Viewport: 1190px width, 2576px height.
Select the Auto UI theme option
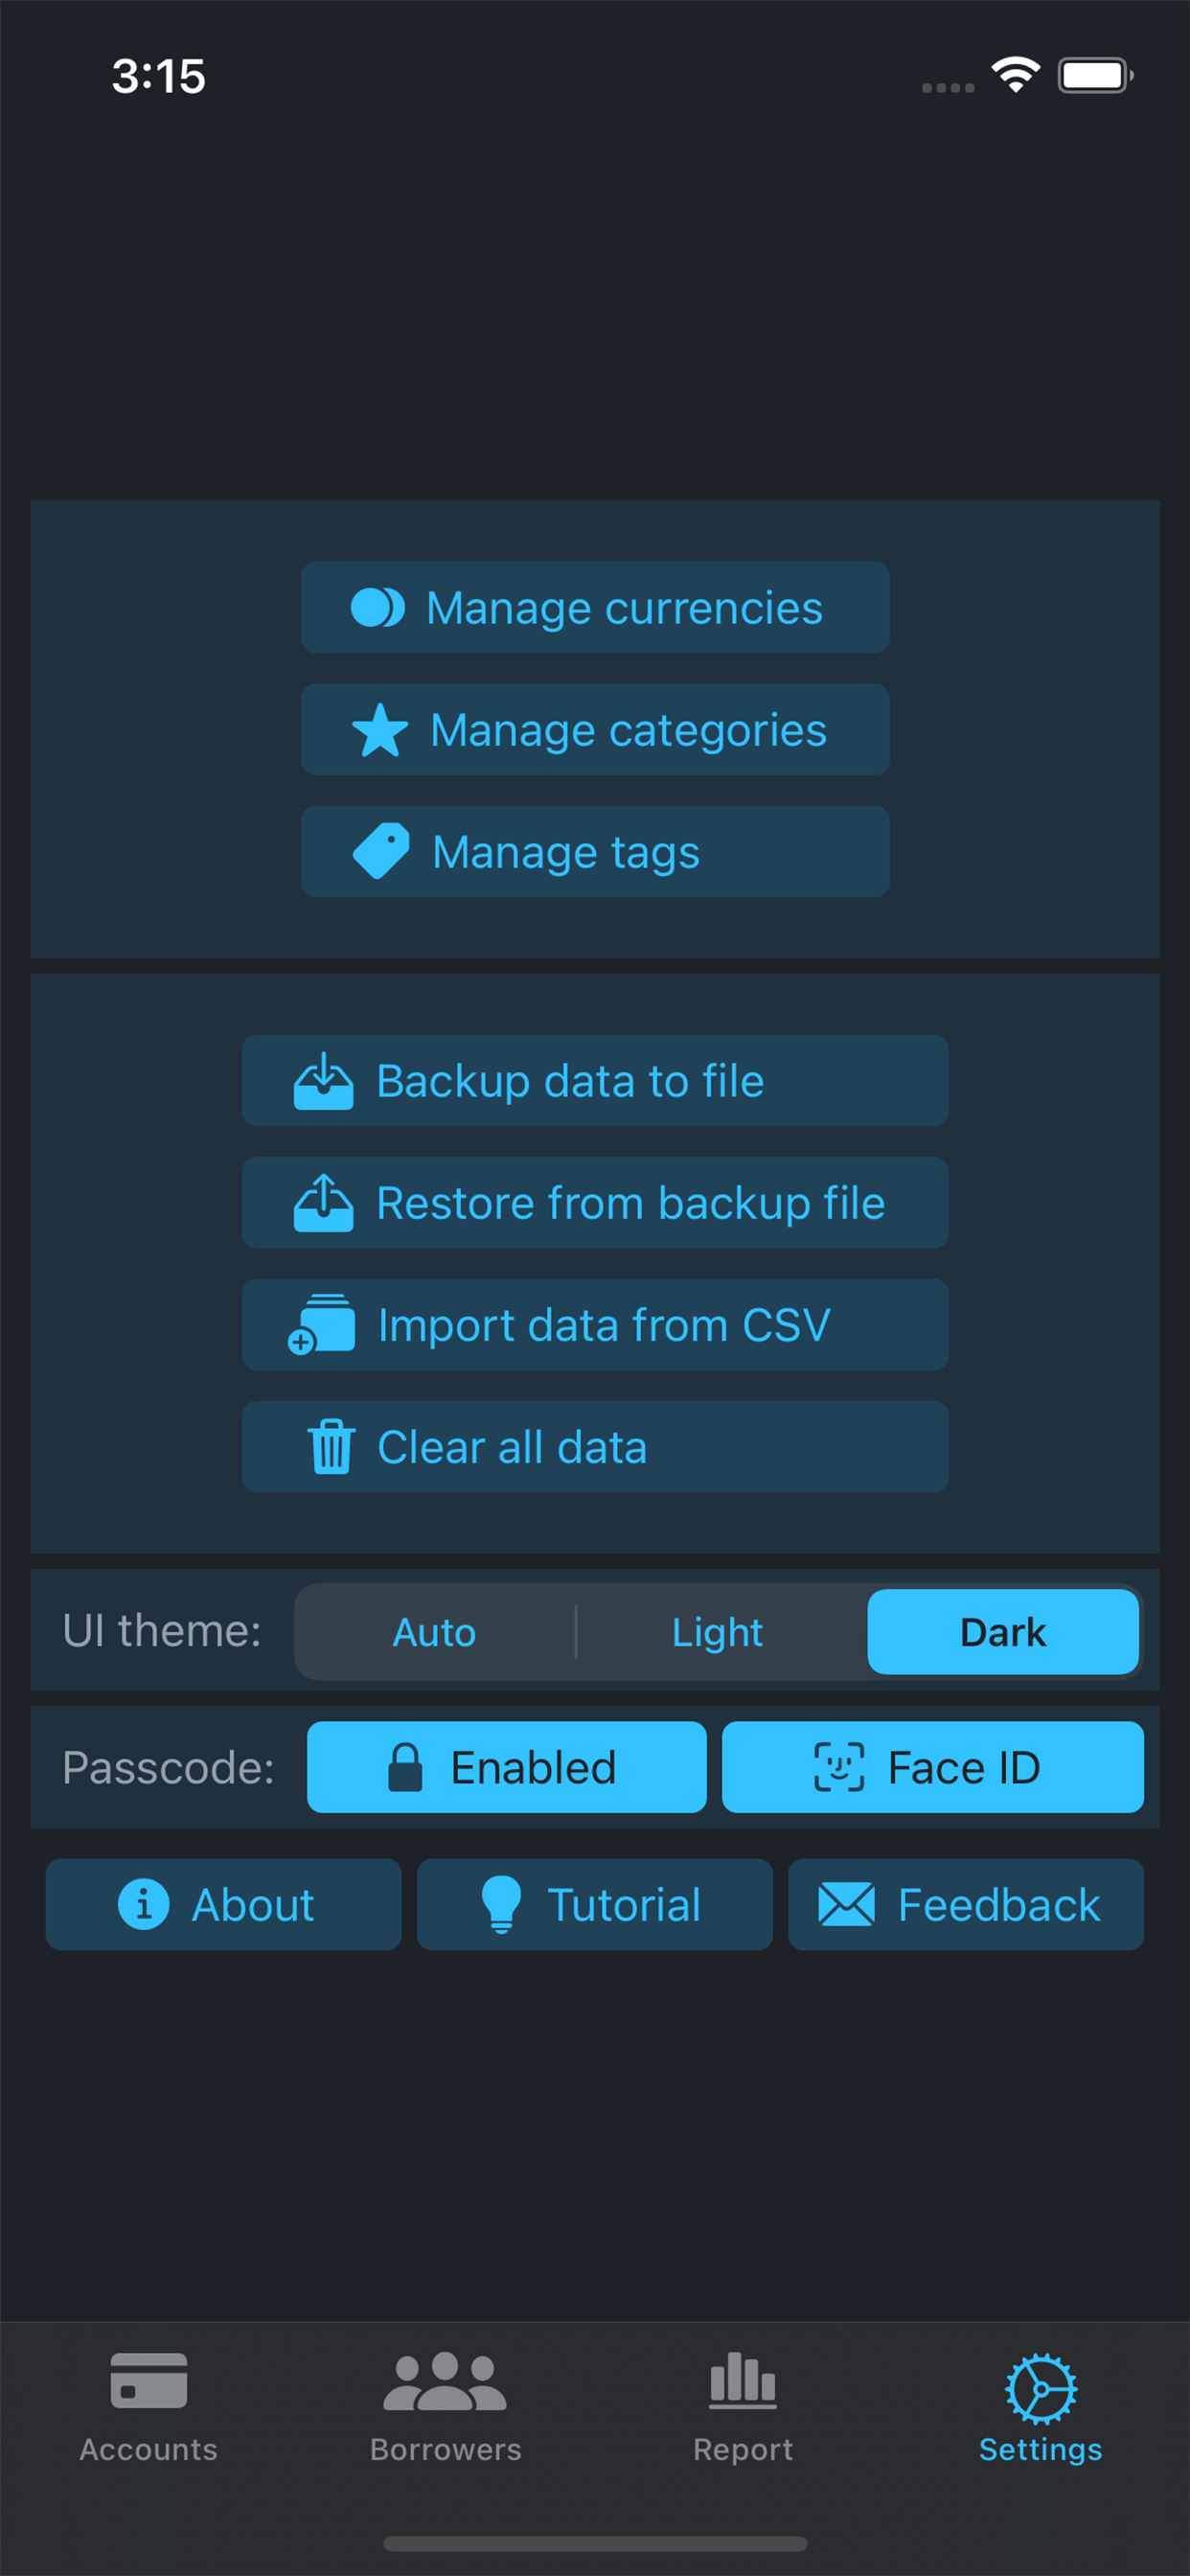(x=434, y=1632)
